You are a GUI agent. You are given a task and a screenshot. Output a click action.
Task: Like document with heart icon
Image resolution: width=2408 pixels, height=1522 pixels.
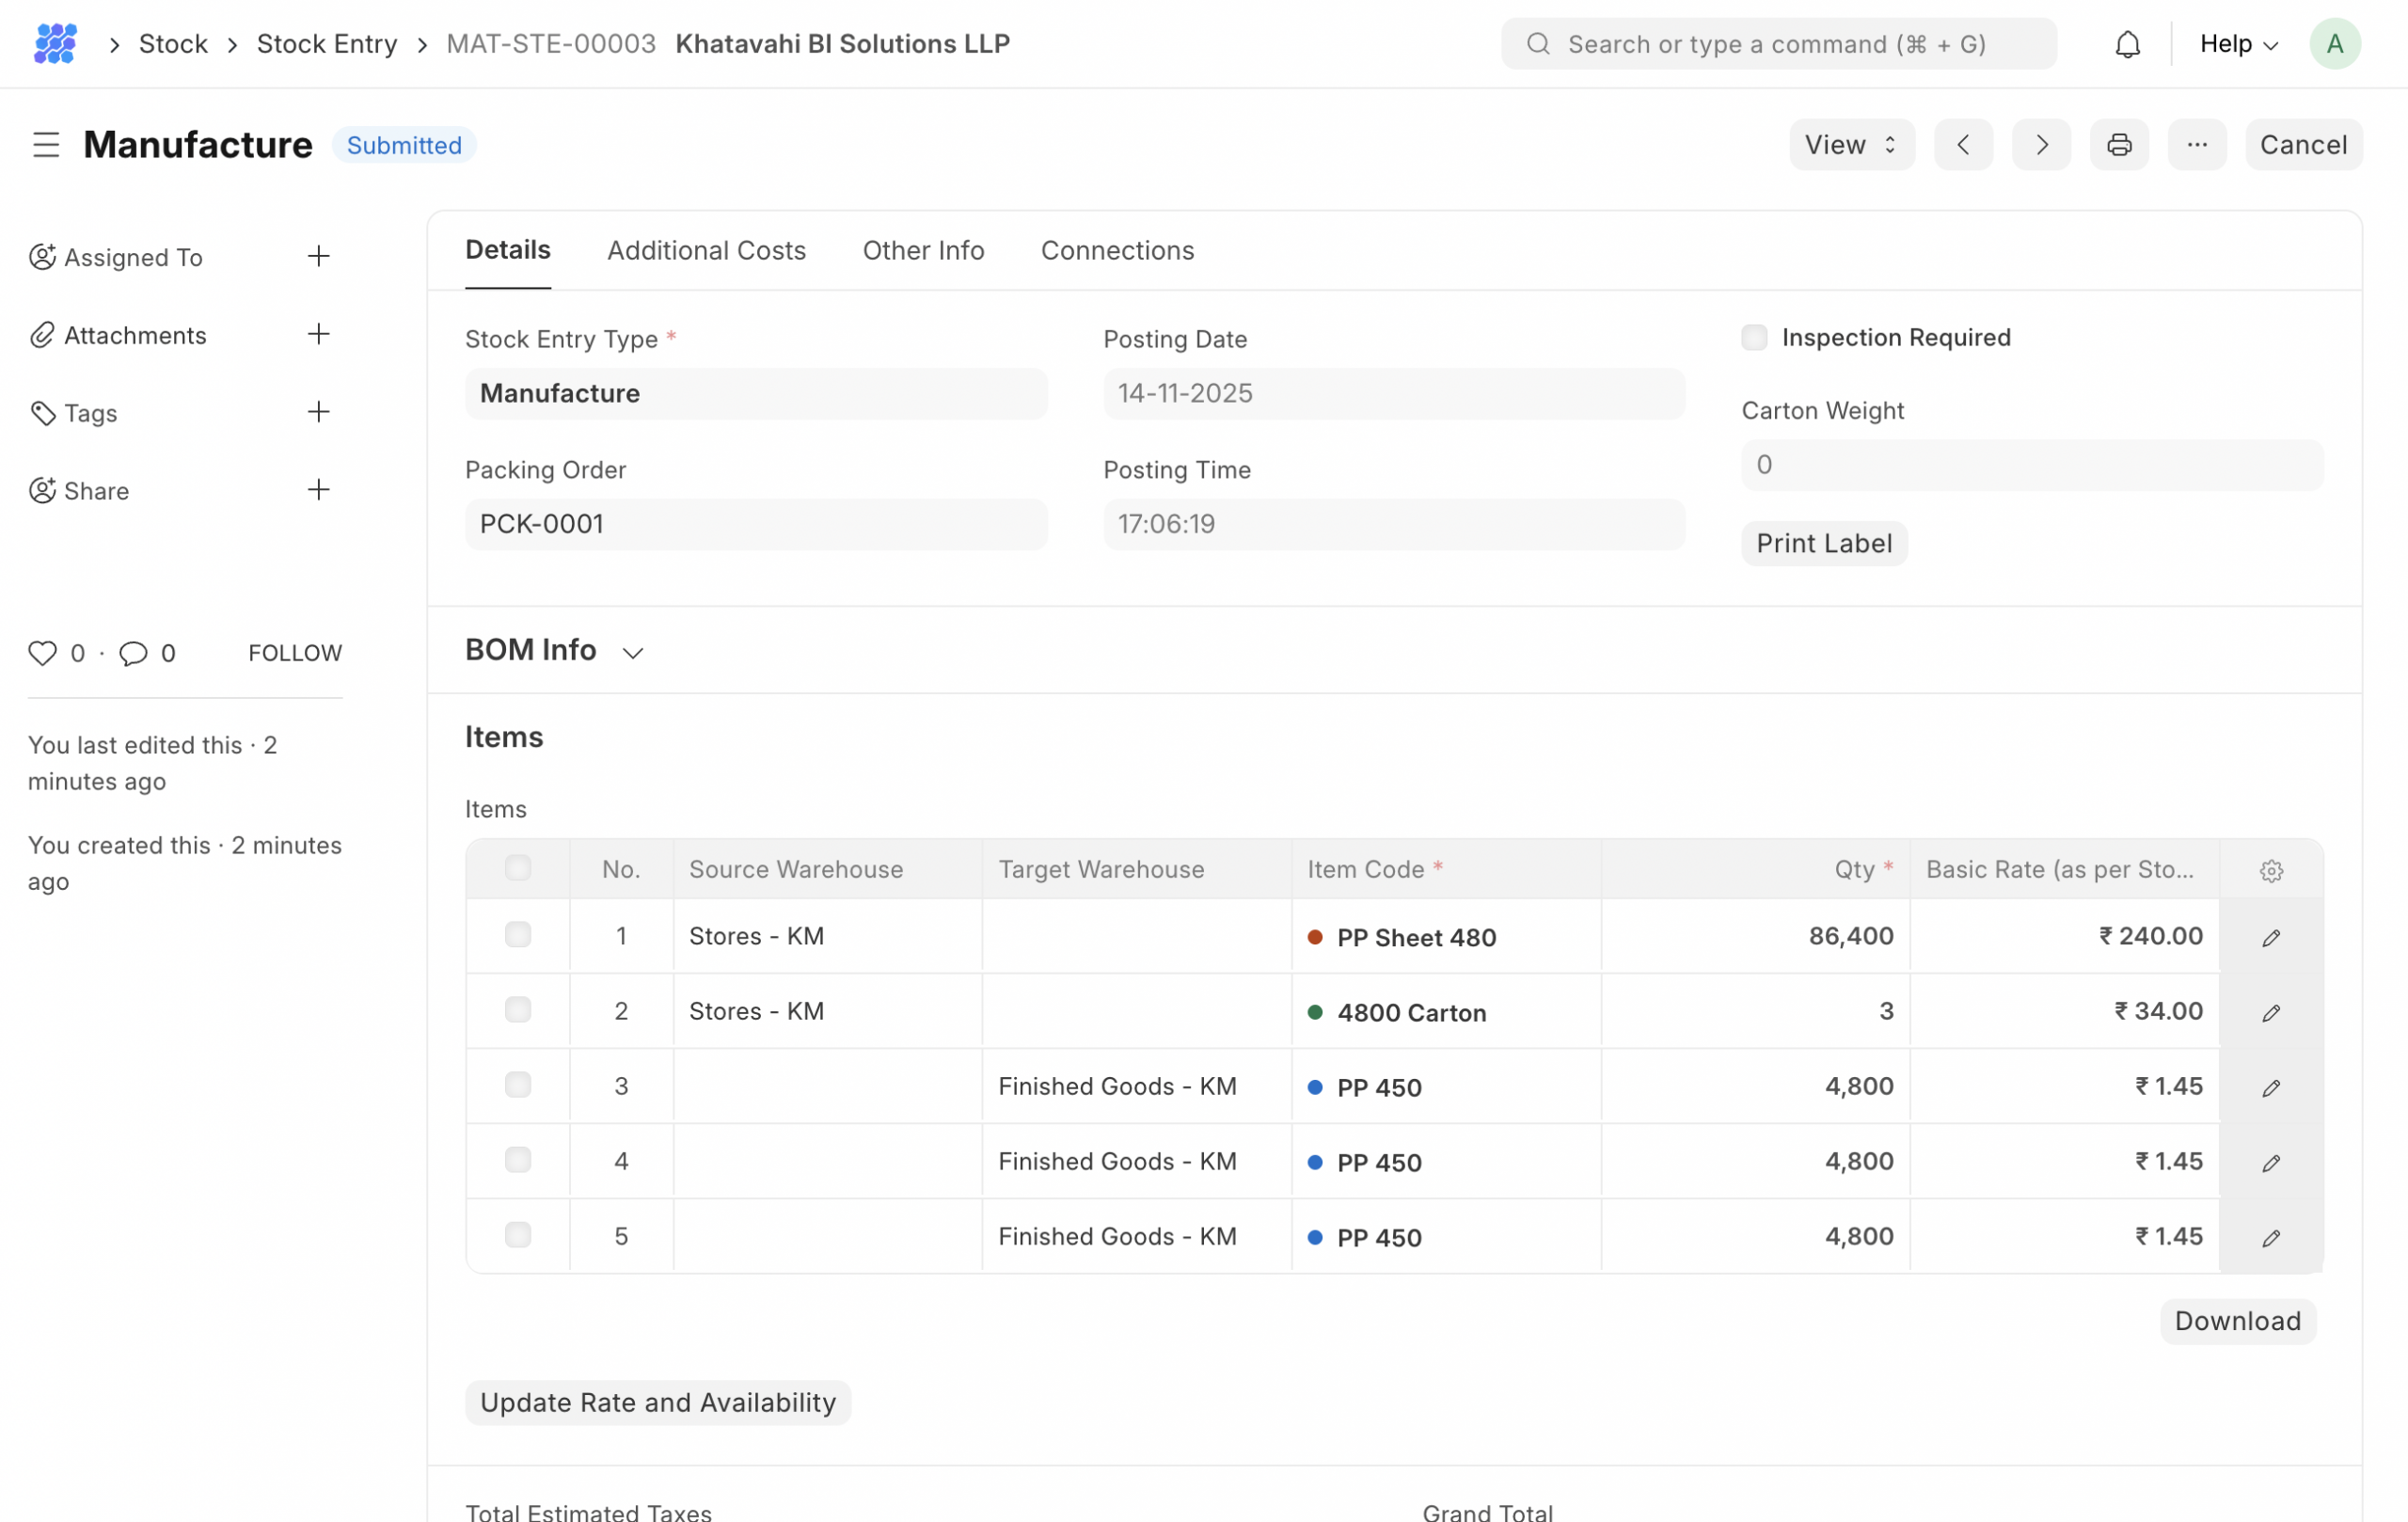tap(42, 653)
